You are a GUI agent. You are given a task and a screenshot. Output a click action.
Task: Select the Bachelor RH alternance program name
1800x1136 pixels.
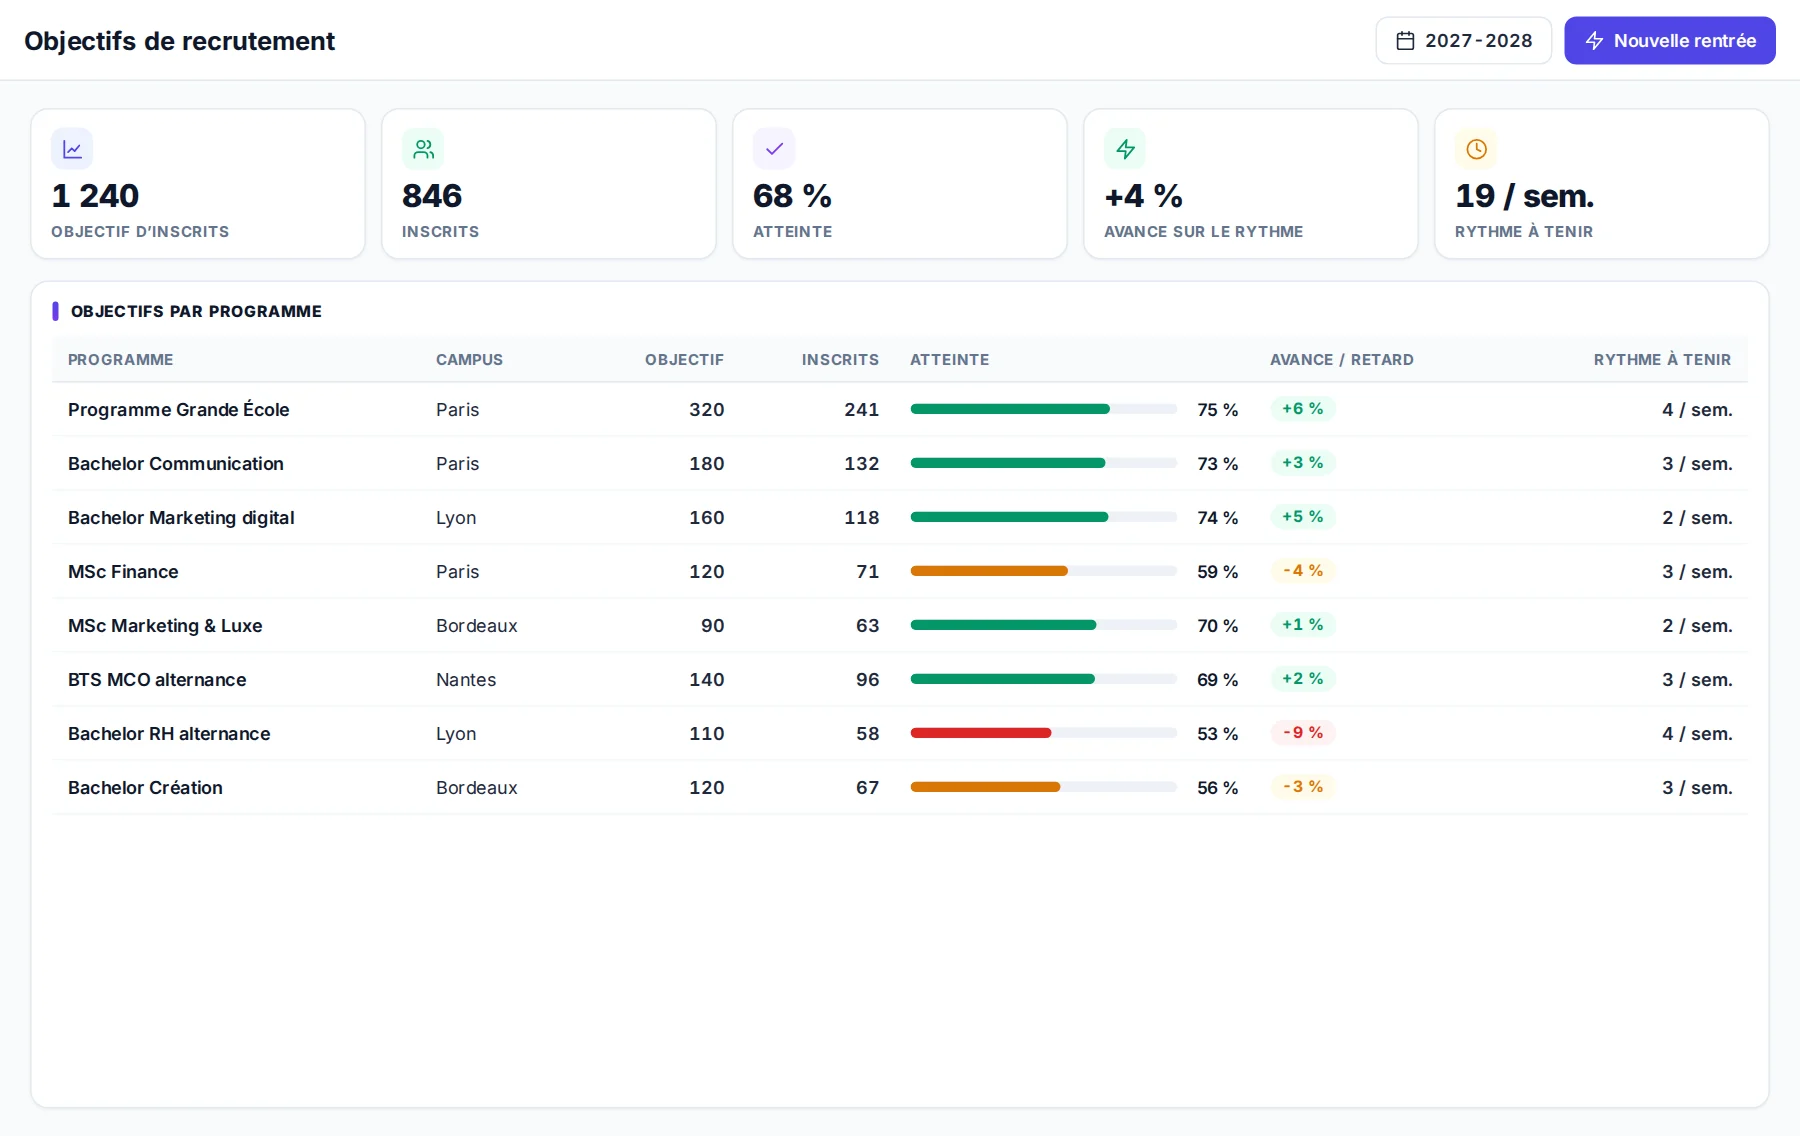[169, 734]
